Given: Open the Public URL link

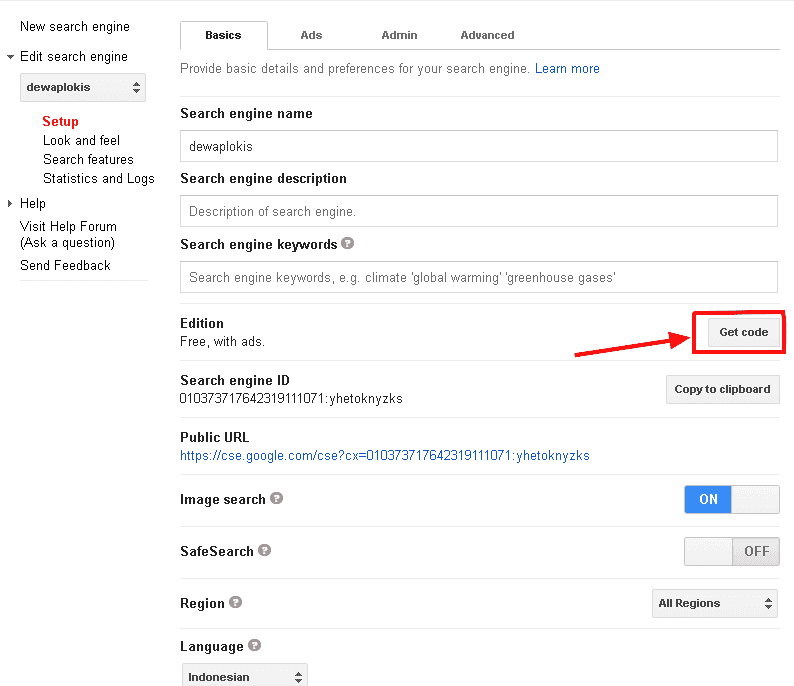Looking at the screenshot, I should (x=384, y=455).
